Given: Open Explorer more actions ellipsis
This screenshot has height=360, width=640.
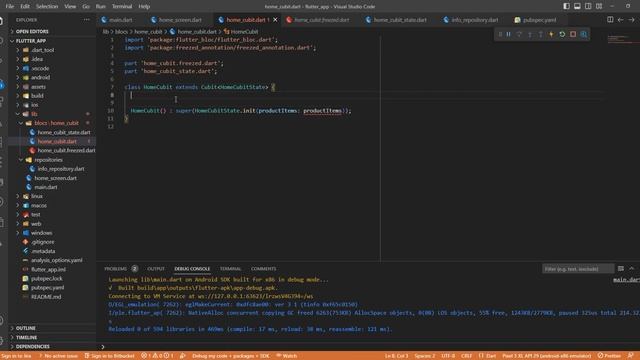Looking at the screenshot, I should pos(87,20).
